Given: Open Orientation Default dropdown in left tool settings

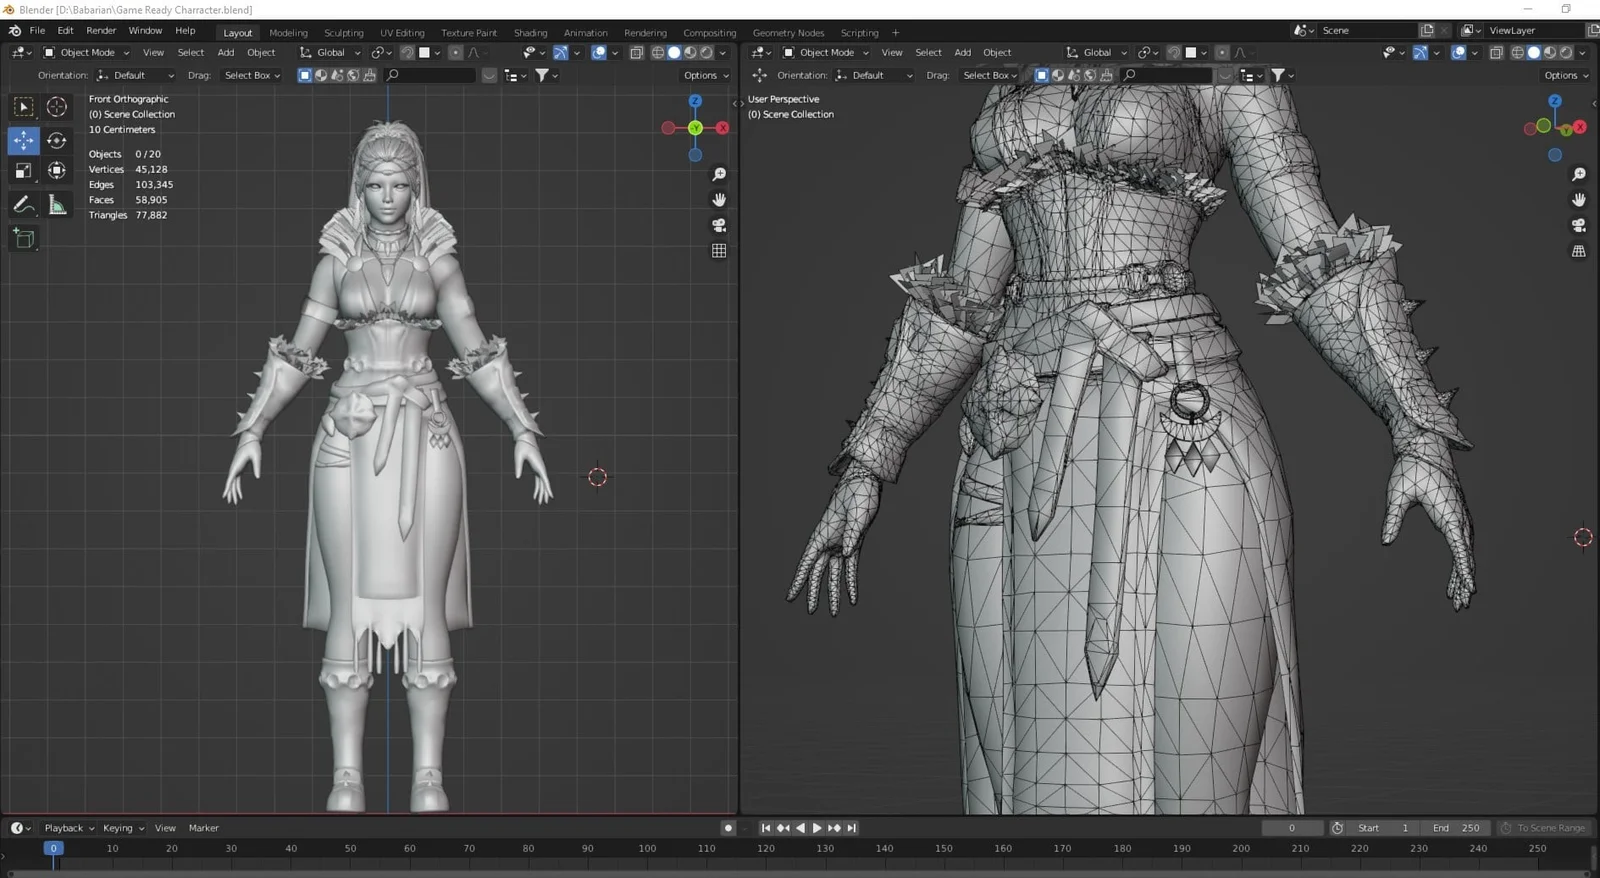Looking at the screenshot, I should 136,75.
